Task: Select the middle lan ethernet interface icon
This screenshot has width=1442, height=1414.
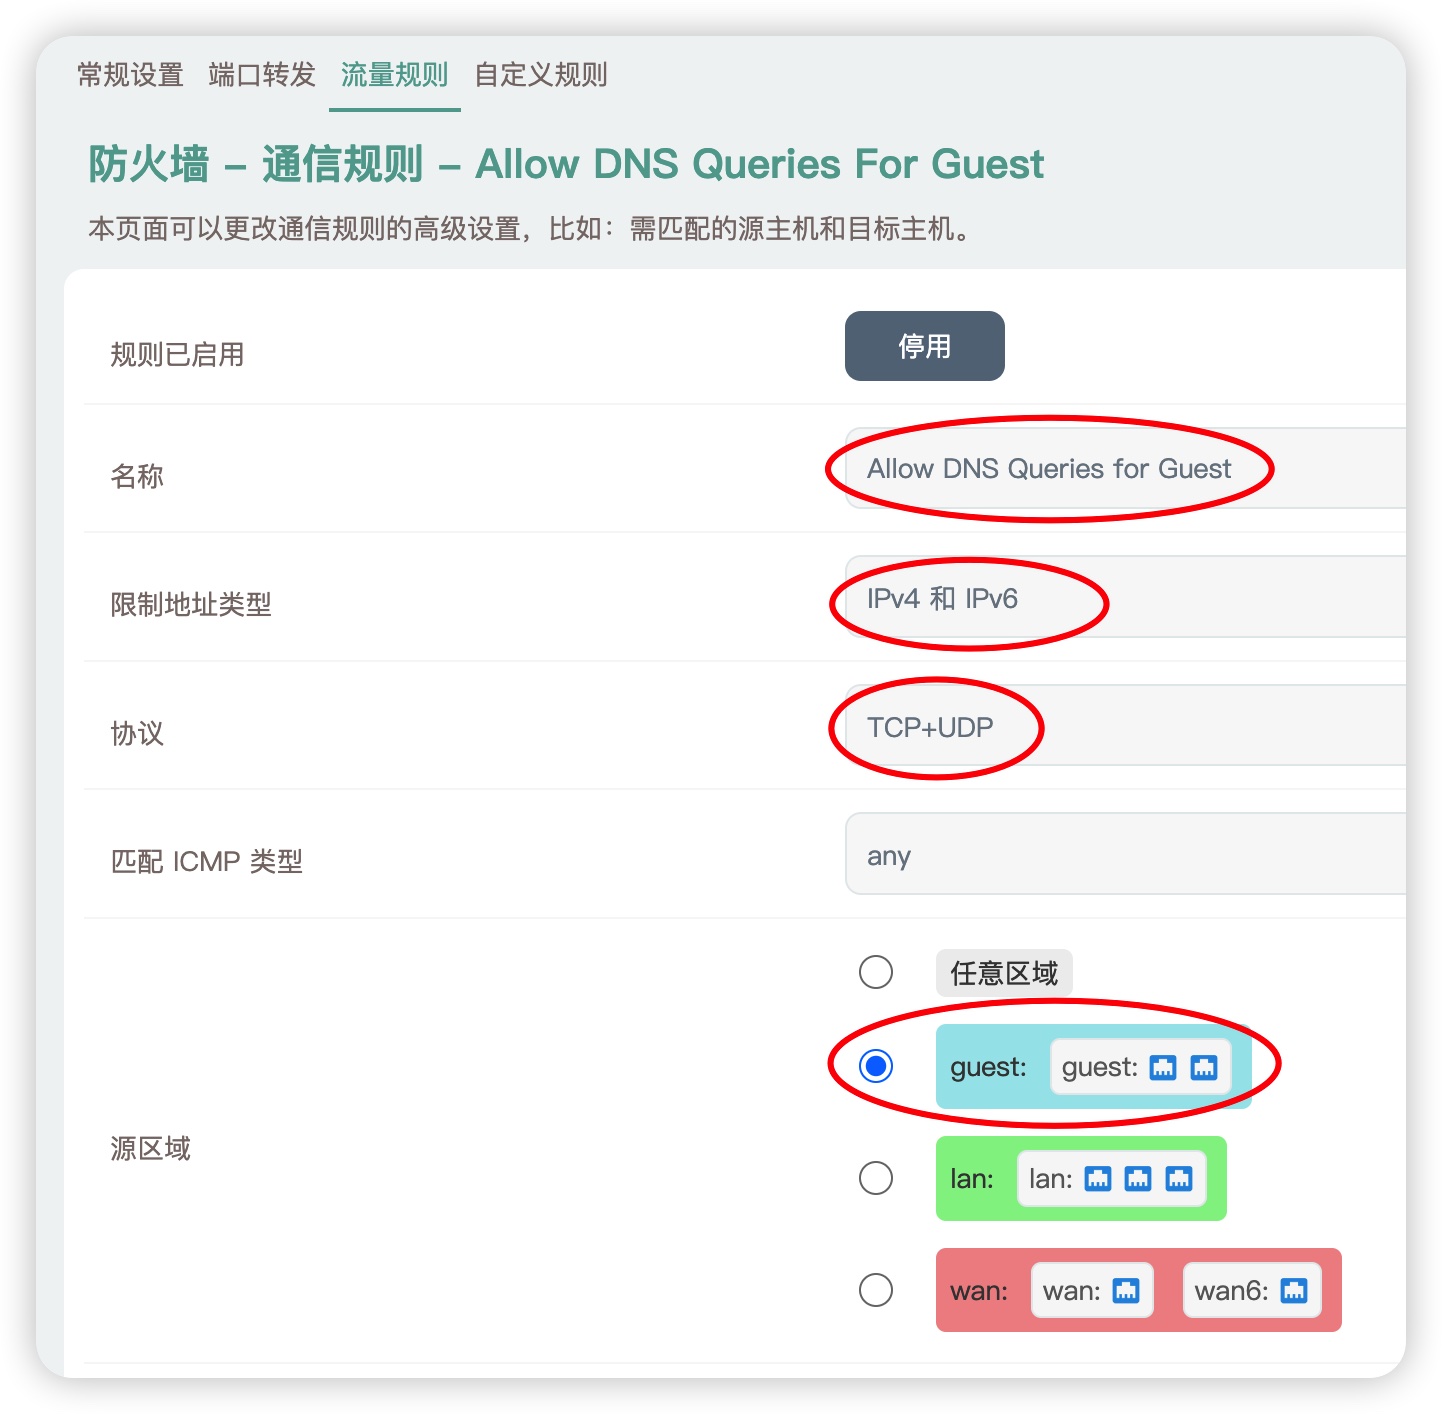Action: tap(1138, 1179)
